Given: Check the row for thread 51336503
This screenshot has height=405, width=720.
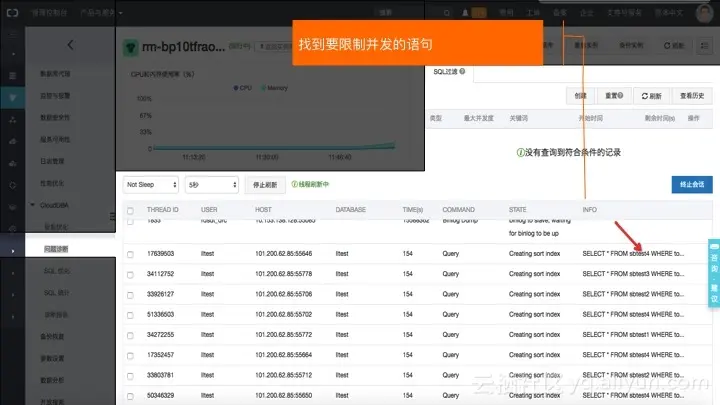Looking at the screenshot, I should tap(130, 315).
